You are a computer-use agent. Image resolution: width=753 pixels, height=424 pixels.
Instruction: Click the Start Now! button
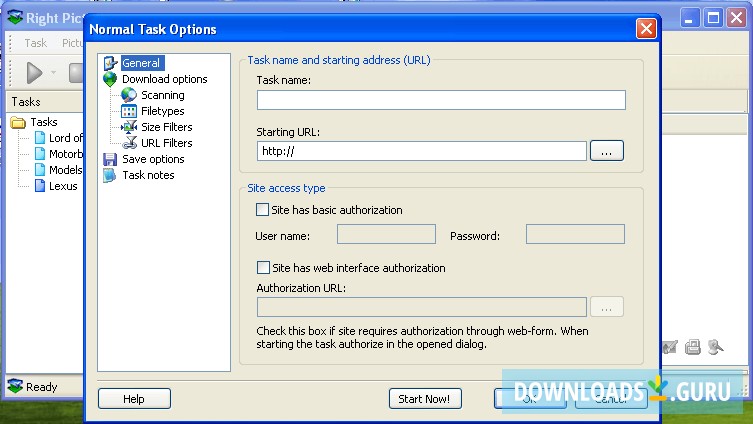(425, 399)
